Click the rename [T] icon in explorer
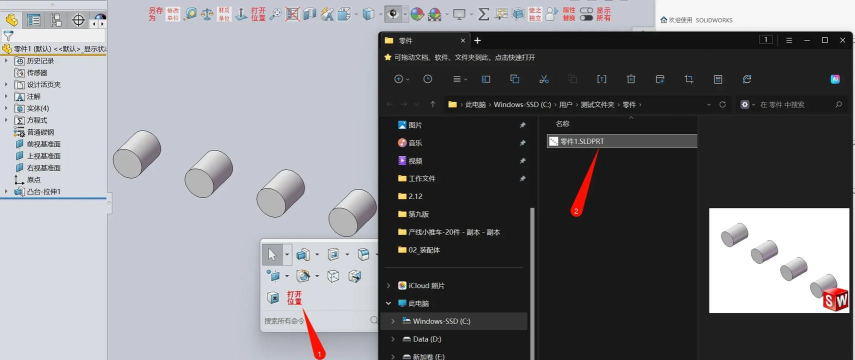 (x=601, y=79)
